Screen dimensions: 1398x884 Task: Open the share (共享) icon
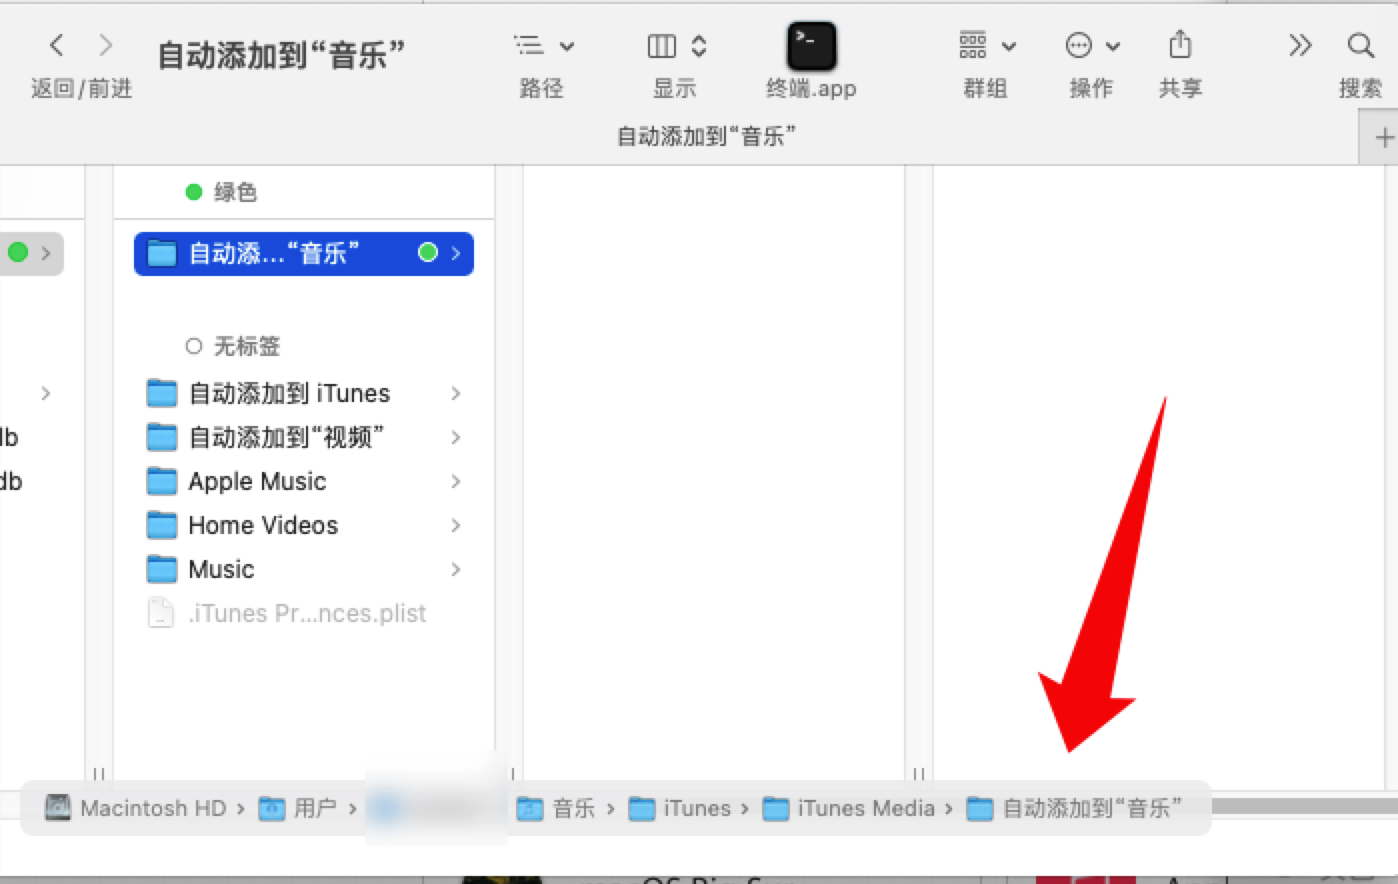1180,46
